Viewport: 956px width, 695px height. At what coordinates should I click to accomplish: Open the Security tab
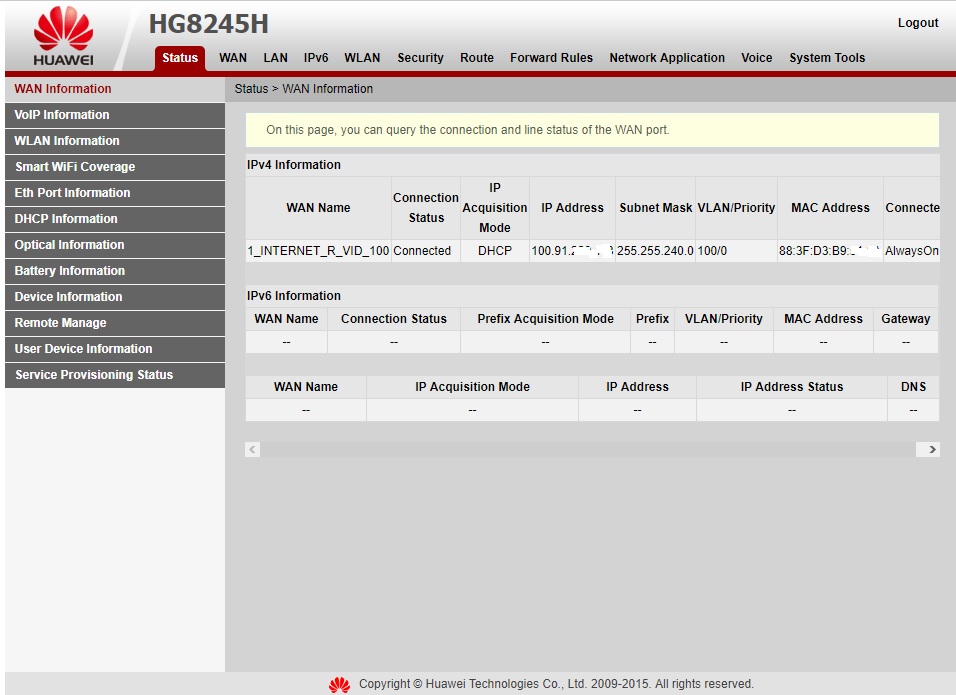[420, 58]
